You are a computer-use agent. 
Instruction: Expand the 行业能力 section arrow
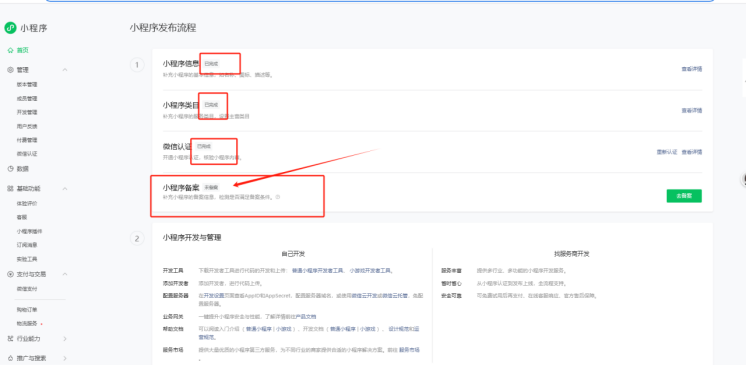point(65,338)
